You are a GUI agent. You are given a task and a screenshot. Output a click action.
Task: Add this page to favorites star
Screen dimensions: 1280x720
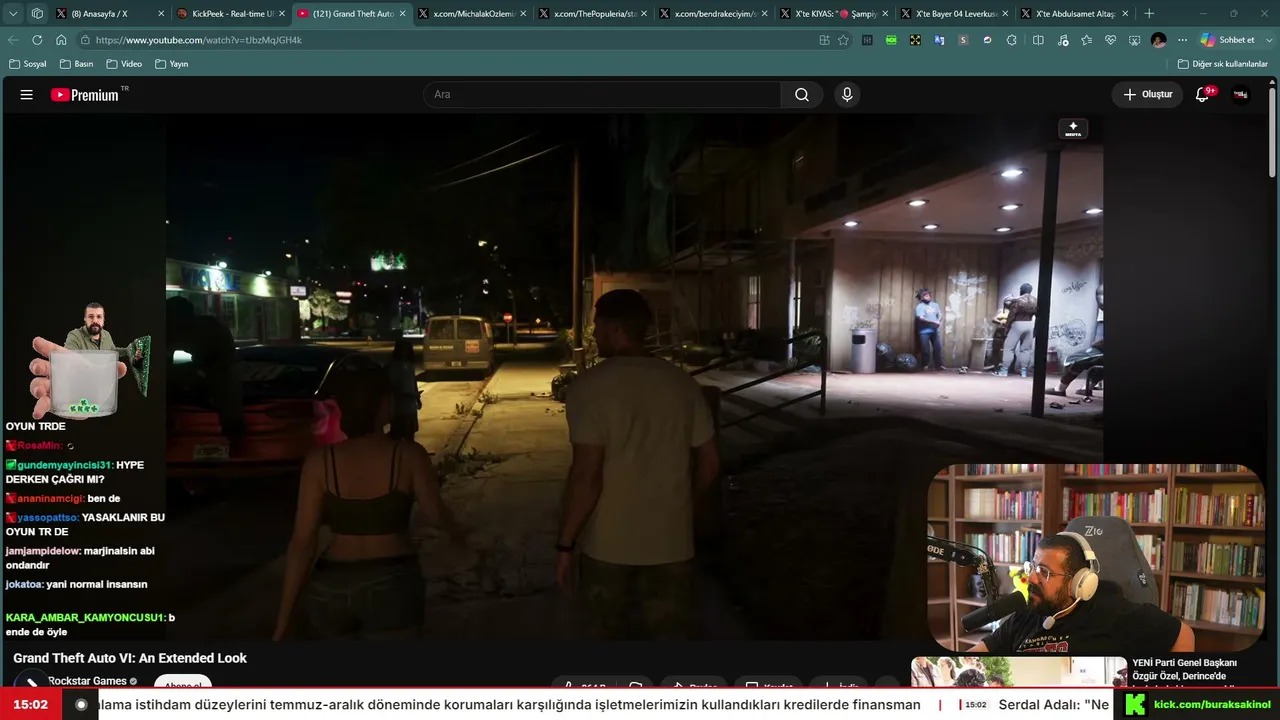click(843, 40)
